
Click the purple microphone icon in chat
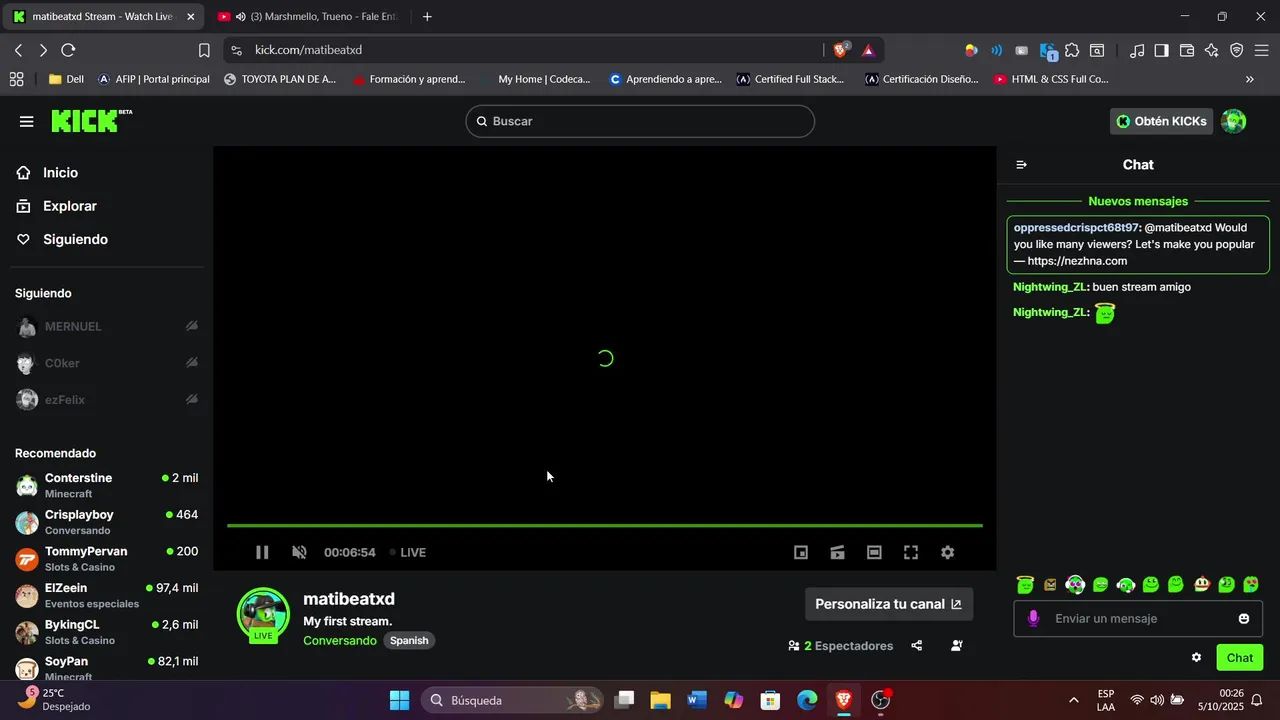click(1033, 619)
